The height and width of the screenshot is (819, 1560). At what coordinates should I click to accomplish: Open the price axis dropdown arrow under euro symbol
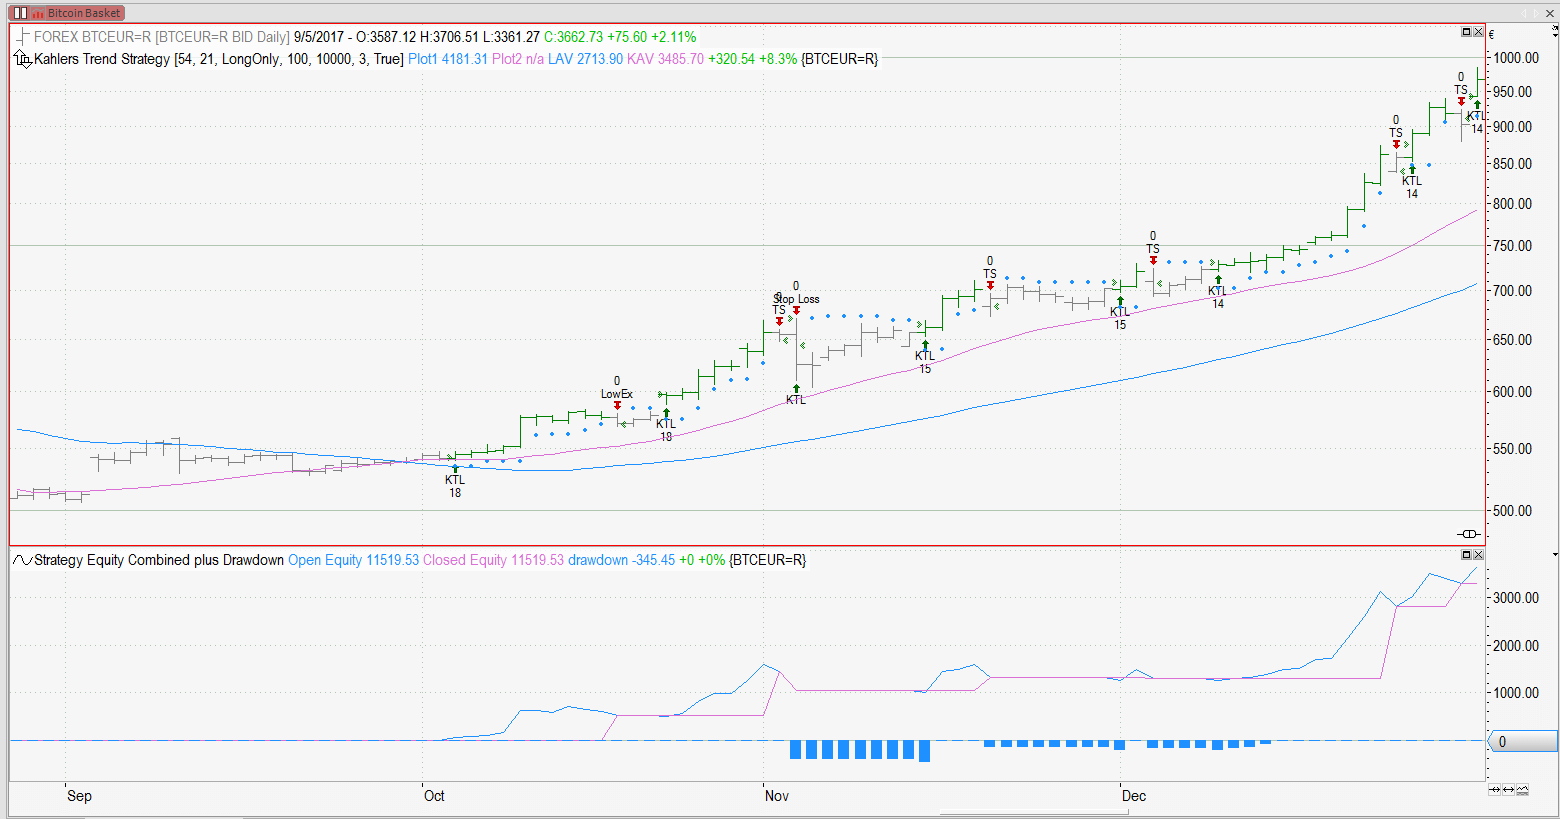pos(1554,33)
